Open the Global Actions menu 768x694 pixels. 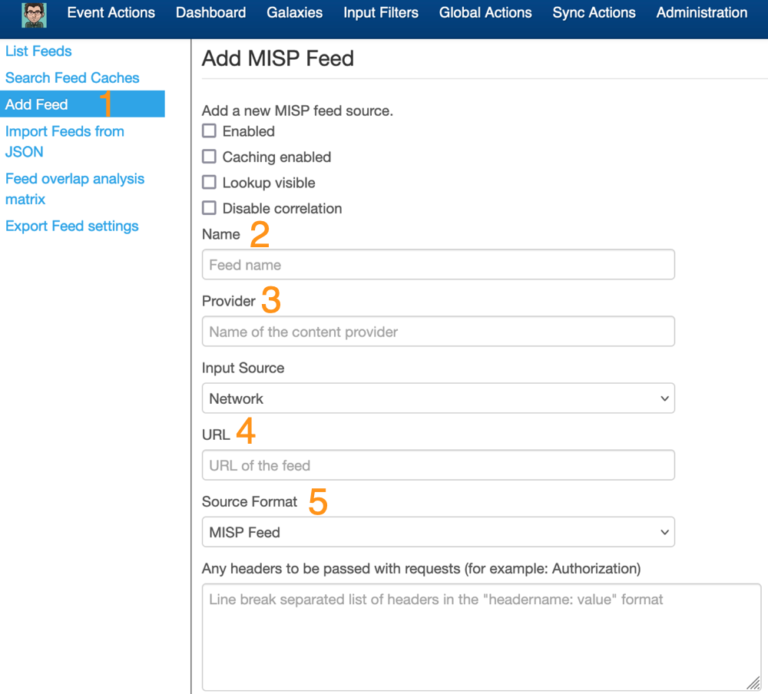485,13
